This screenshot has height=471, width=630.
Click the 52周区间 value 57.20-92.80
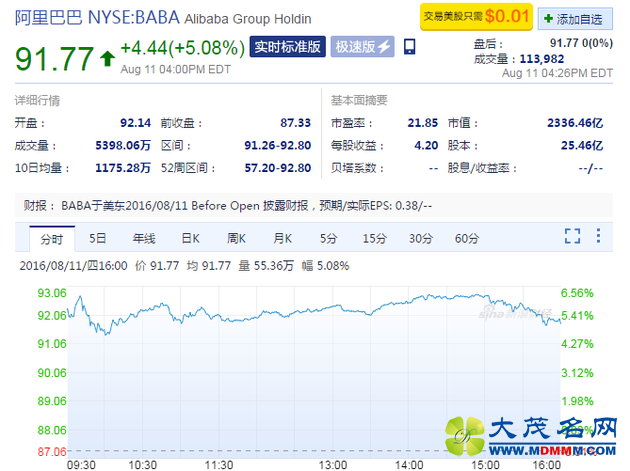(278, 168)
